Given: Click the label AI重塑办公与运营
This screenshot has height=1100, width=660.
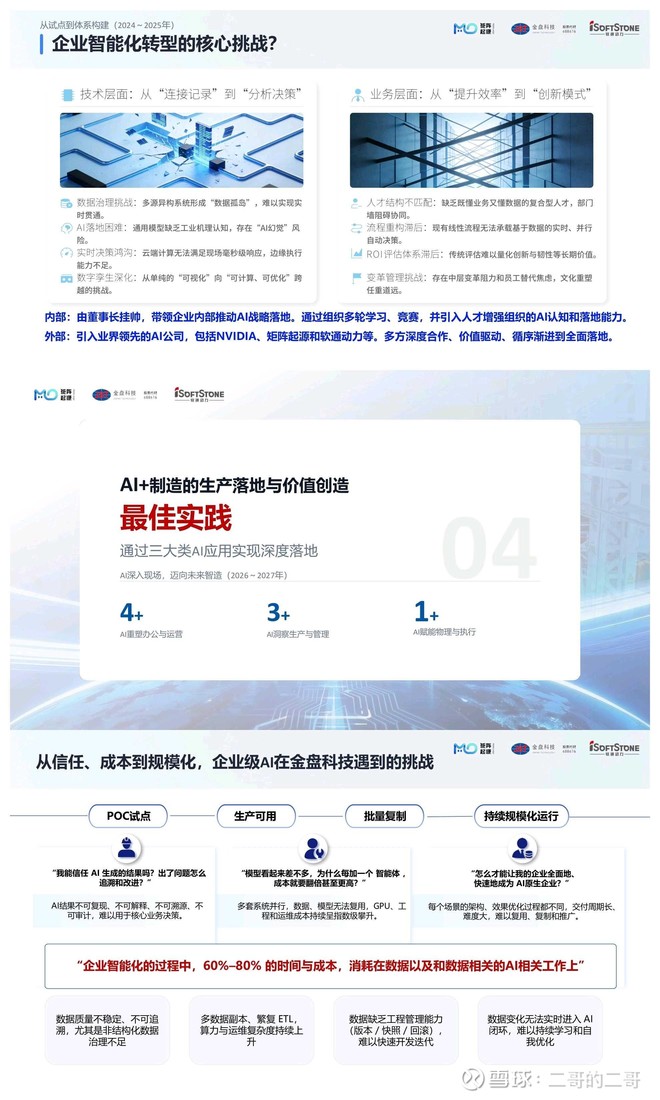Looking at the screenshot, I should pyautogui.click(x=151, y=634).
